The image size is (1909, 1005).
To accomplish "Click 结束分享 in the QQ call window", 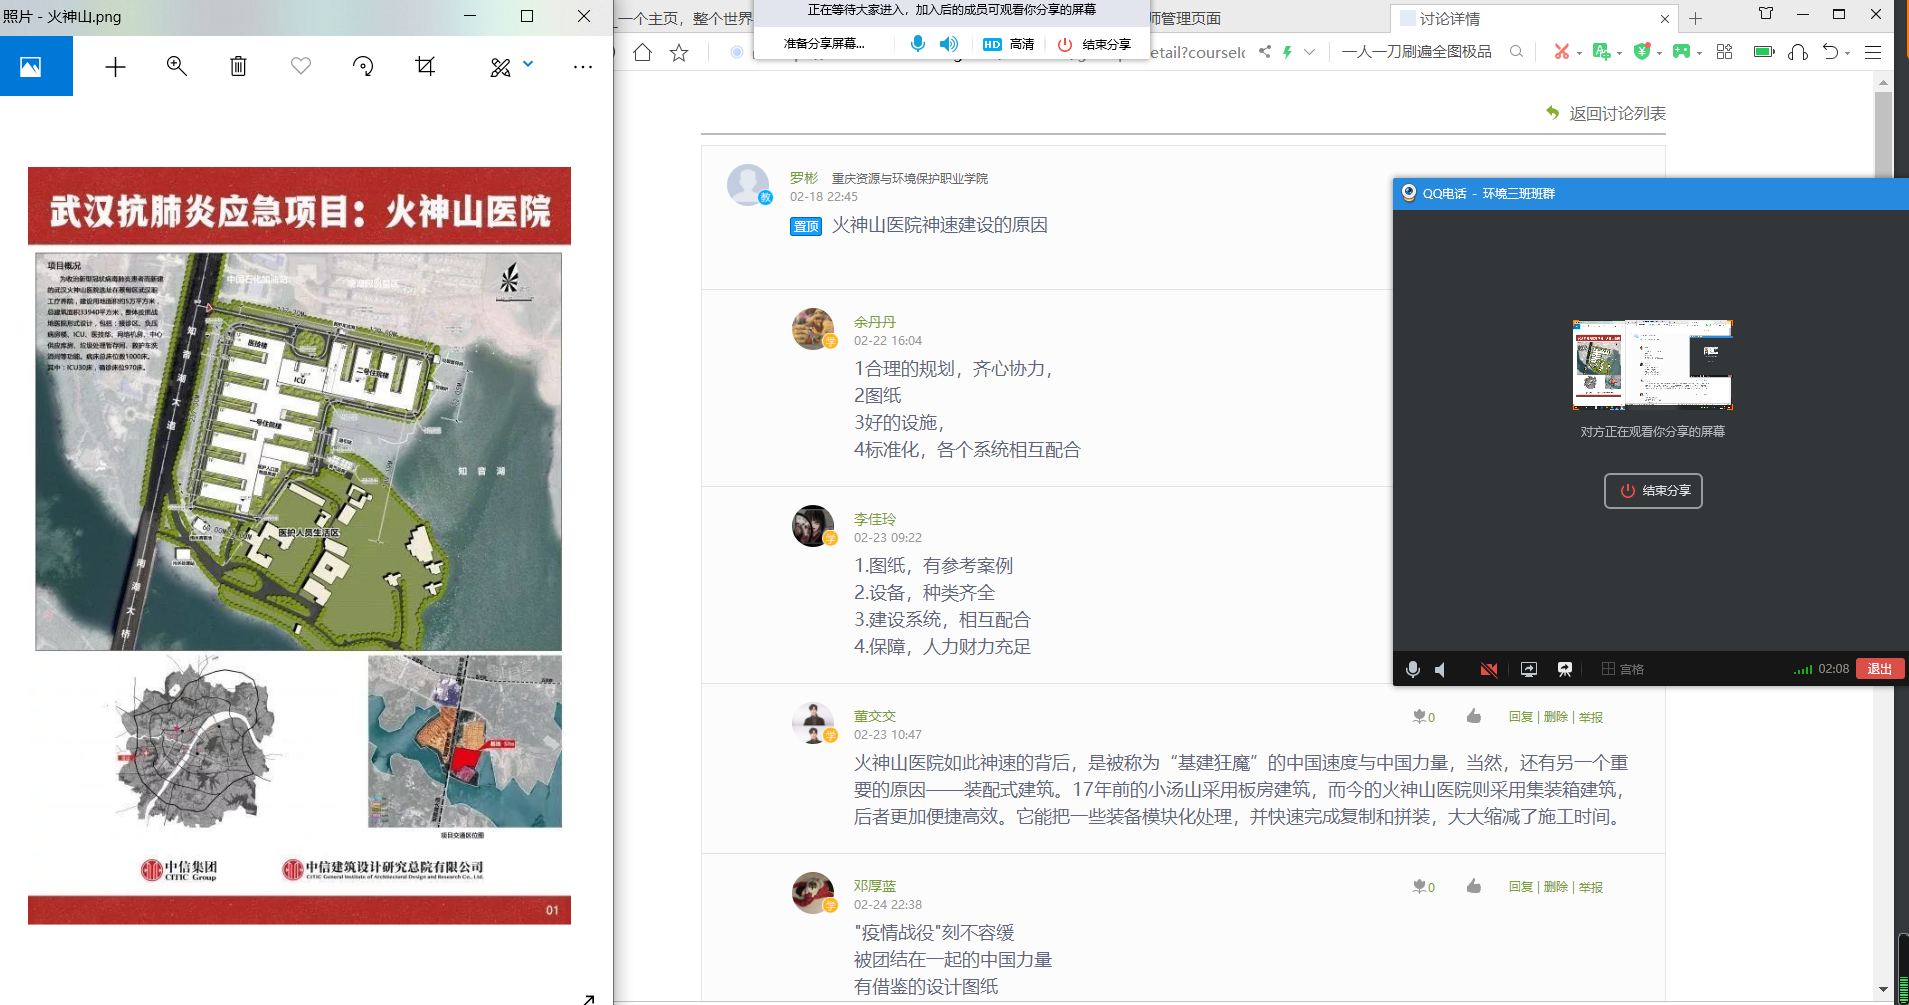I will [x=1653, y=491].
